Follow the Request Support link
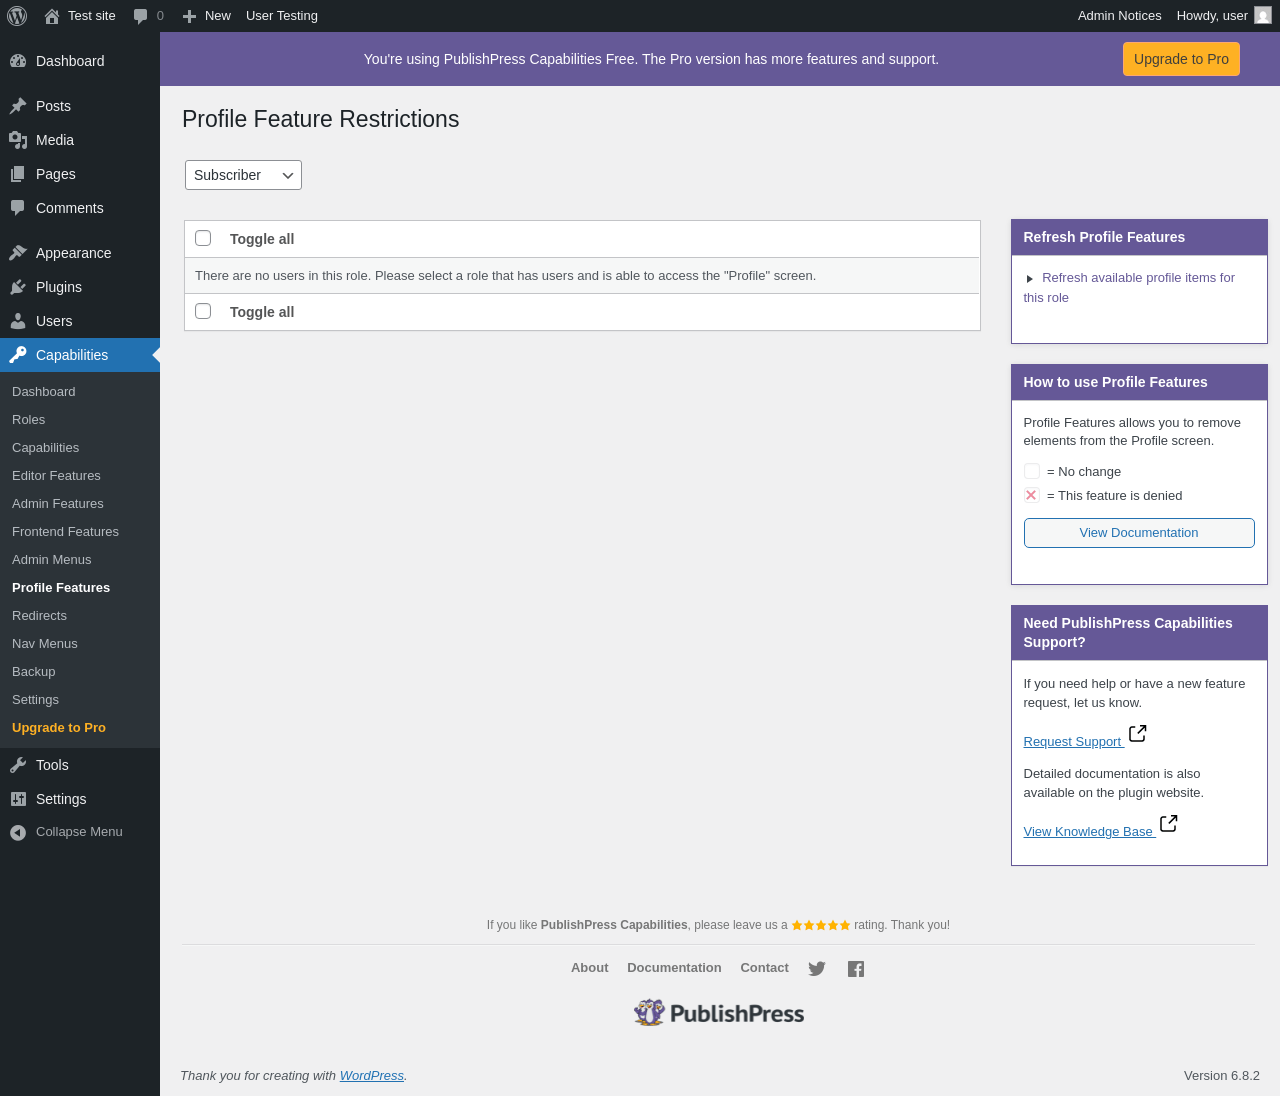 coord(1072,742)
